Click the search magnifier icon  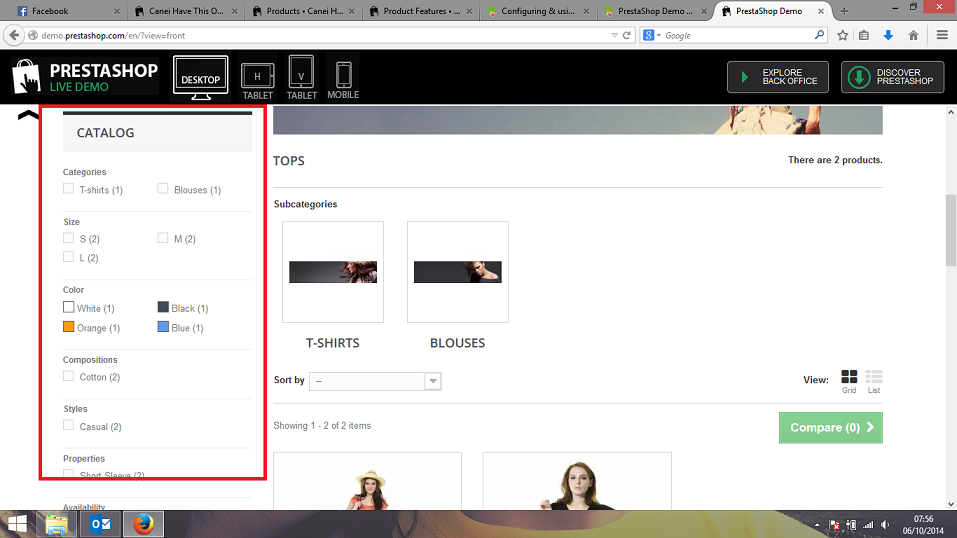point(819,35)
